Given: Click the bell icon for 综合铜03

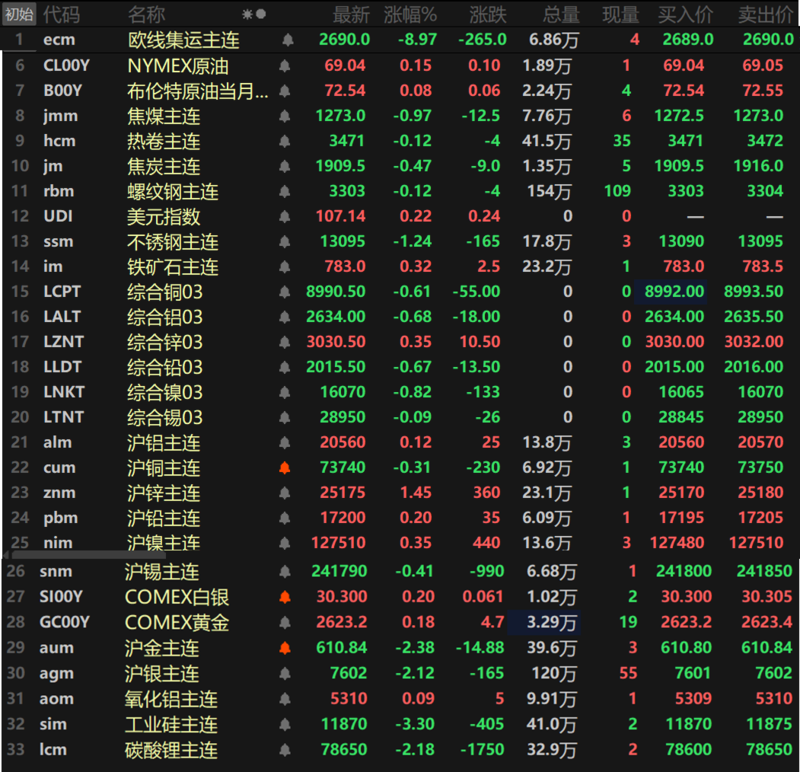Looking at the screenshot, I should [285, 291].
